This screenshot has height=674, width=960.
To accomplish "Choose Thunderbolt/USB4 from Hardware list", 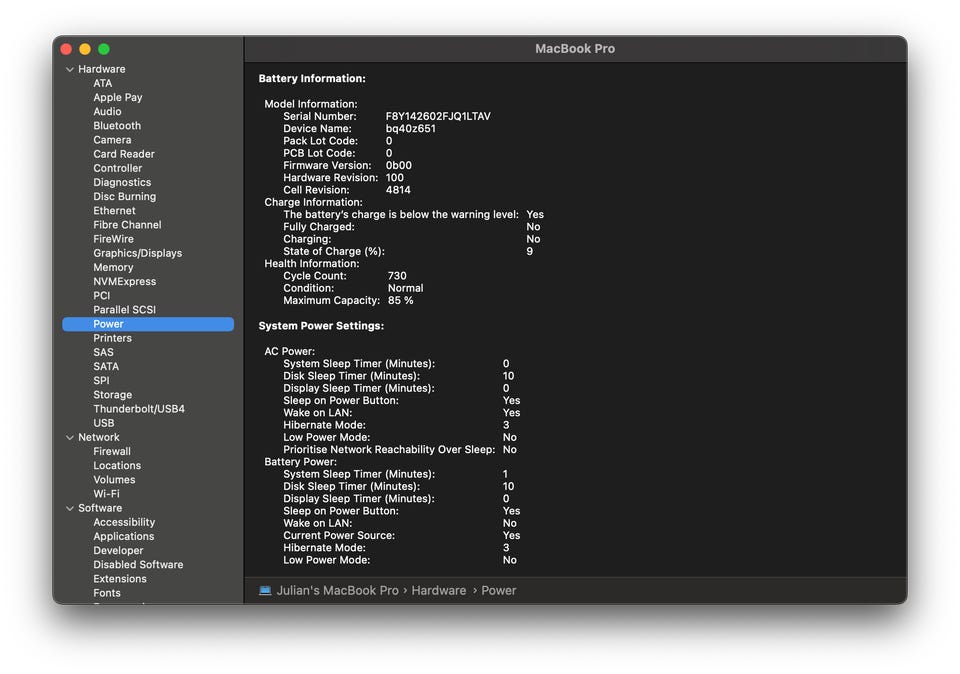I will (x=139, y=408).
